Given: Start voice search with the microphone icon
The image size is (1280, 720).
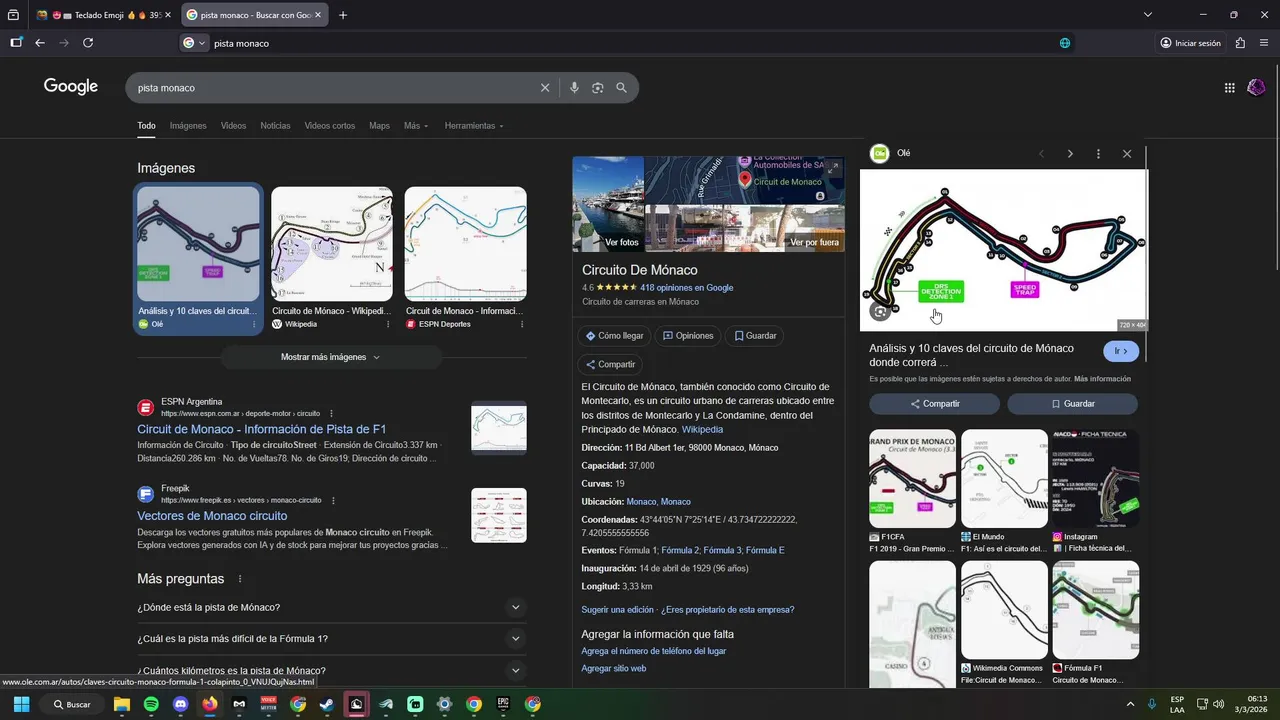Looking at the screenshot, I should tap(574, 88).
